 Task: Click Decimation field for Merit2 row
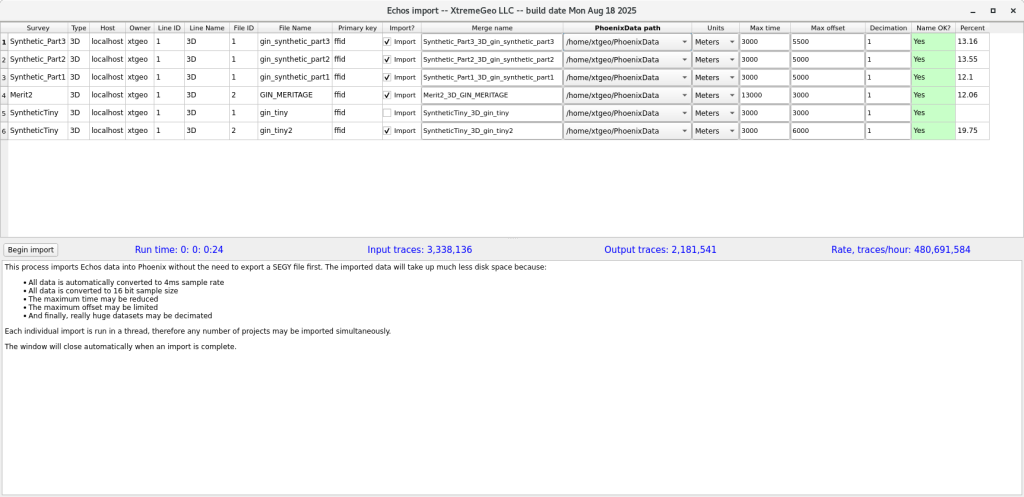coord(888,95)
